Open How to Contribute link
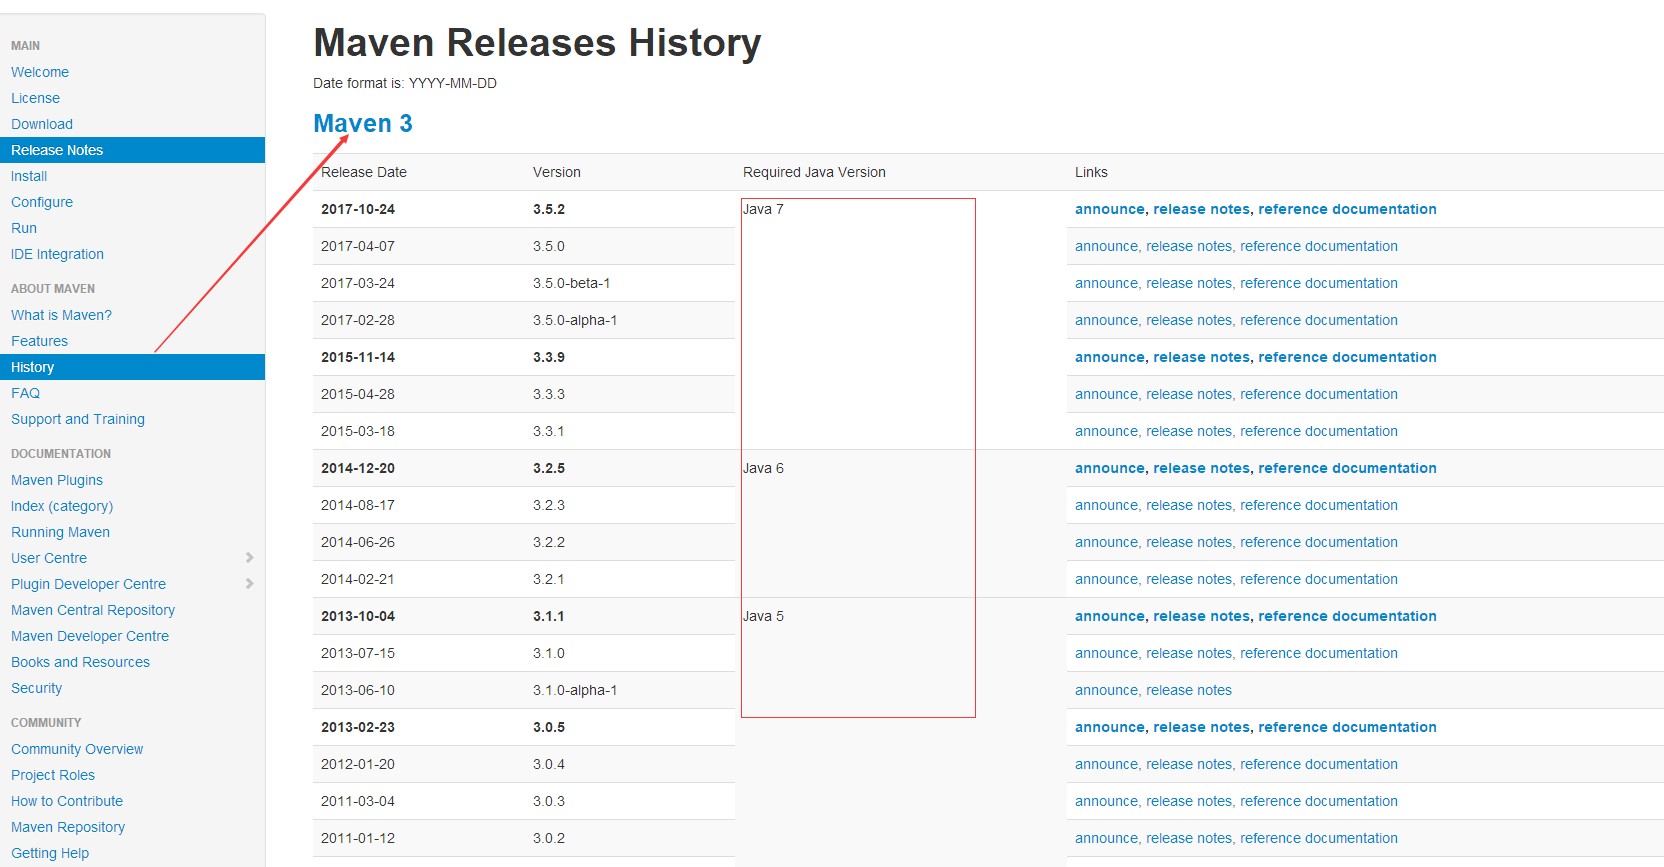Image resolution: width=1664 pixels, height=867 pixels. coord(67,801)
